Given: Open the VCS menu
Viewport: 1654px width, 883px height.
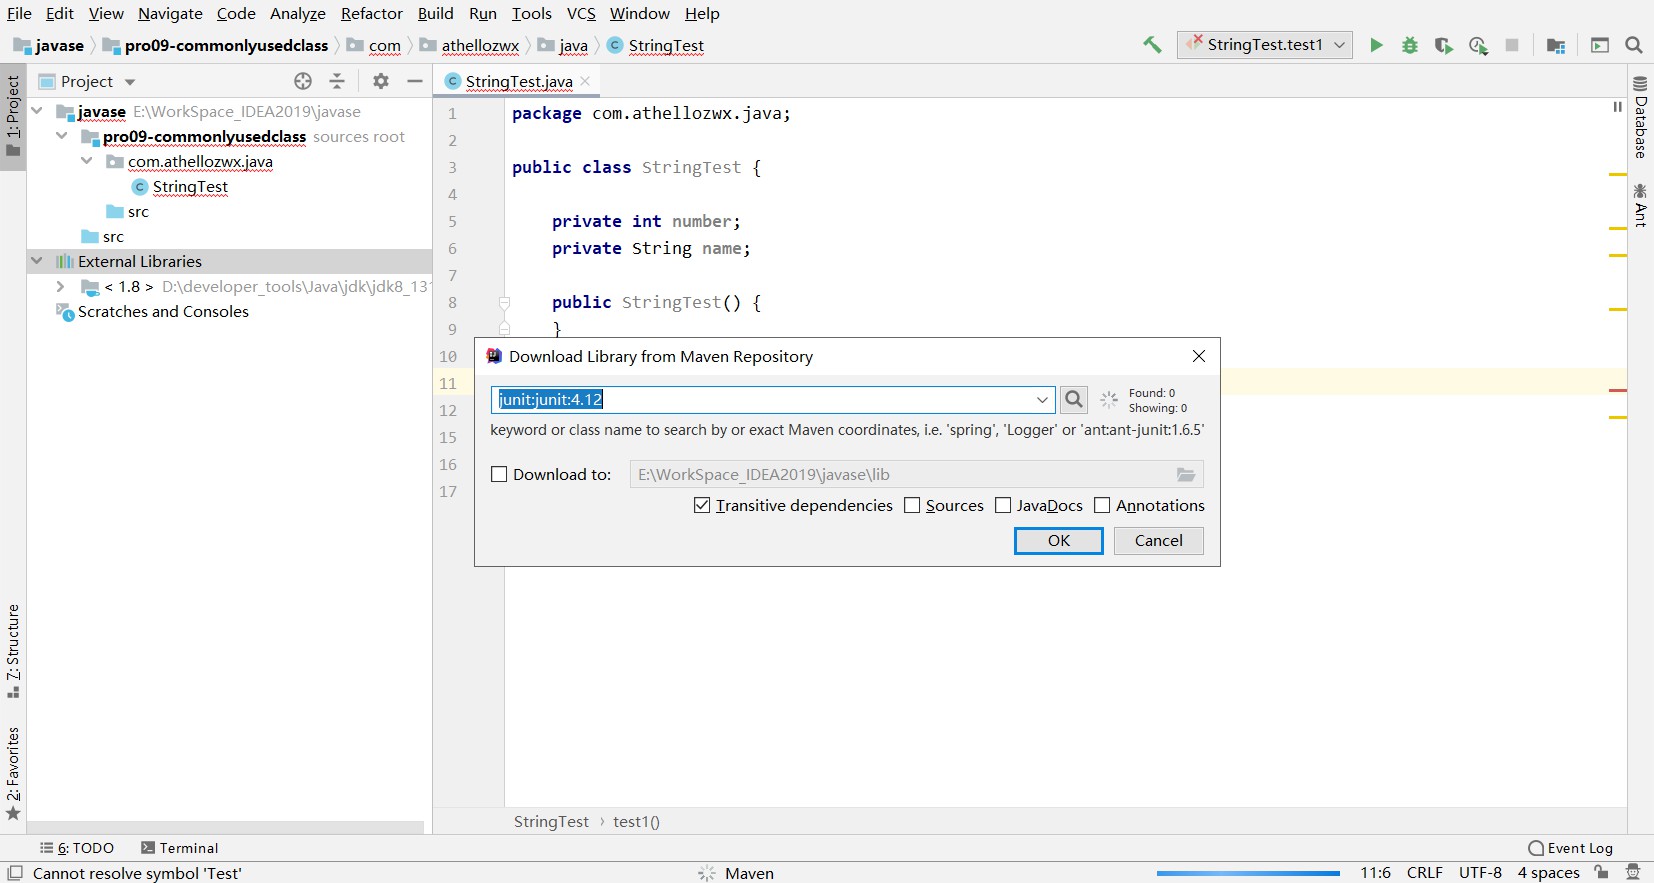Looking at the screenshot, I should pos(581,14).
